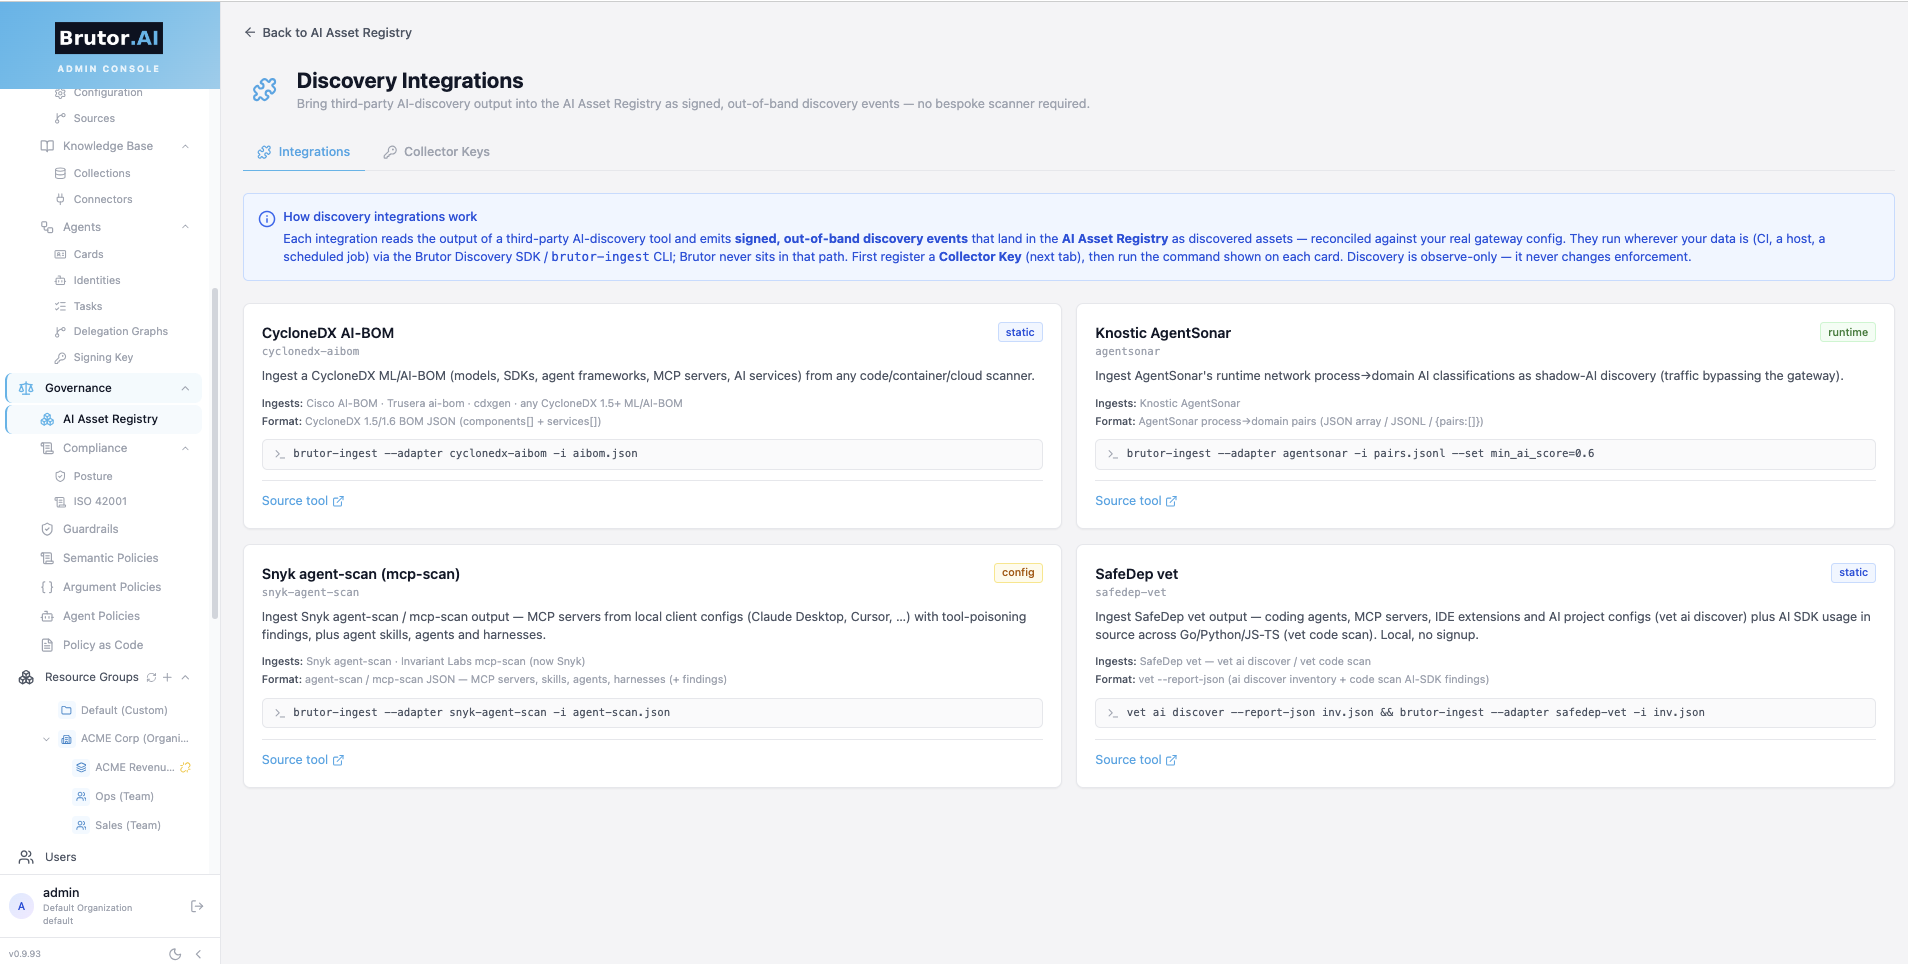Add a resource group with plus icon
The image size is (1908, 964).
click(167, 677)
